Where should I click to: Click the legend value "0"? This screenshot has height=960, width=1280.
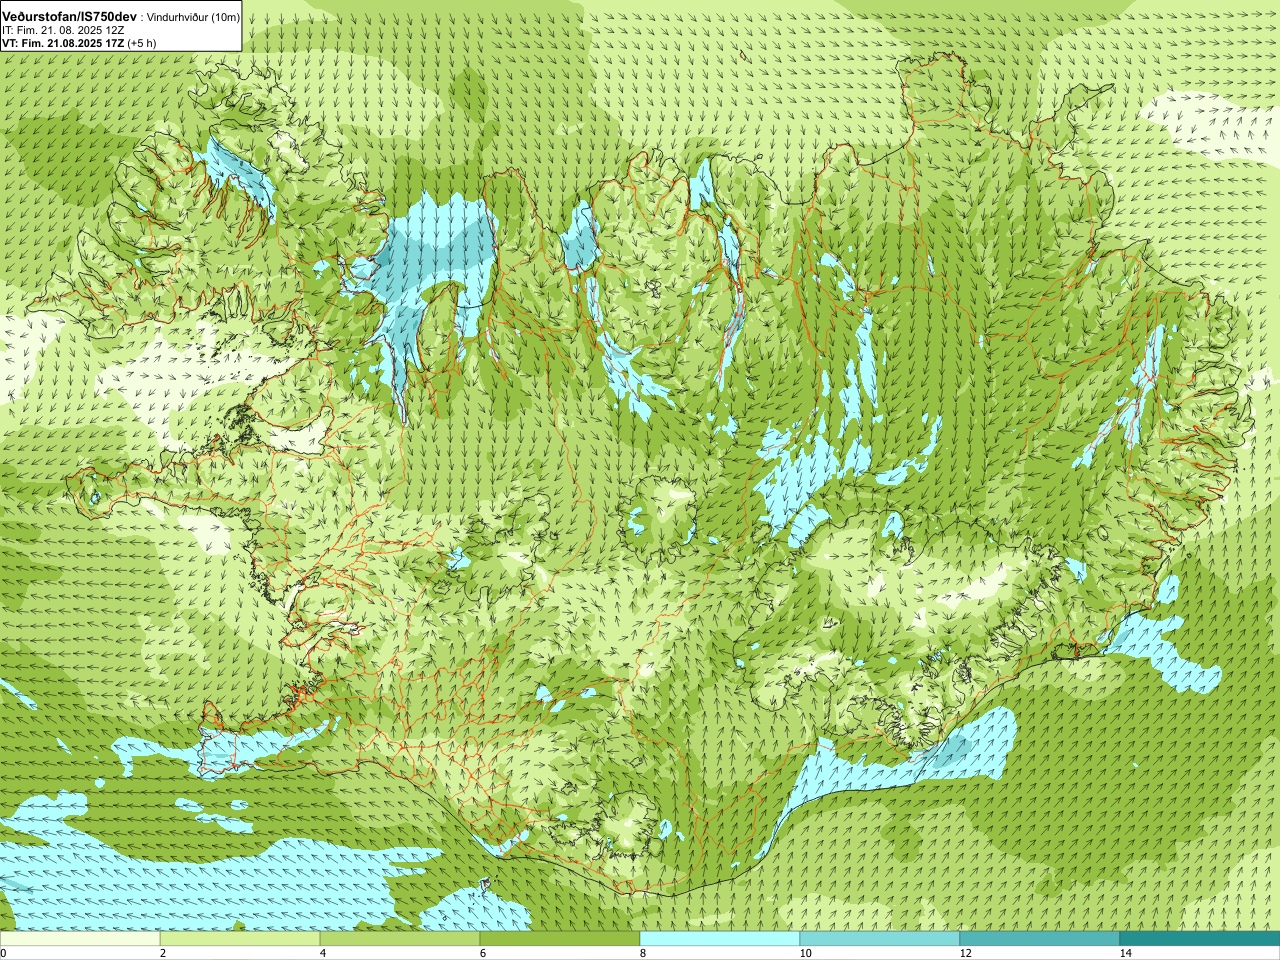[4, 953]
